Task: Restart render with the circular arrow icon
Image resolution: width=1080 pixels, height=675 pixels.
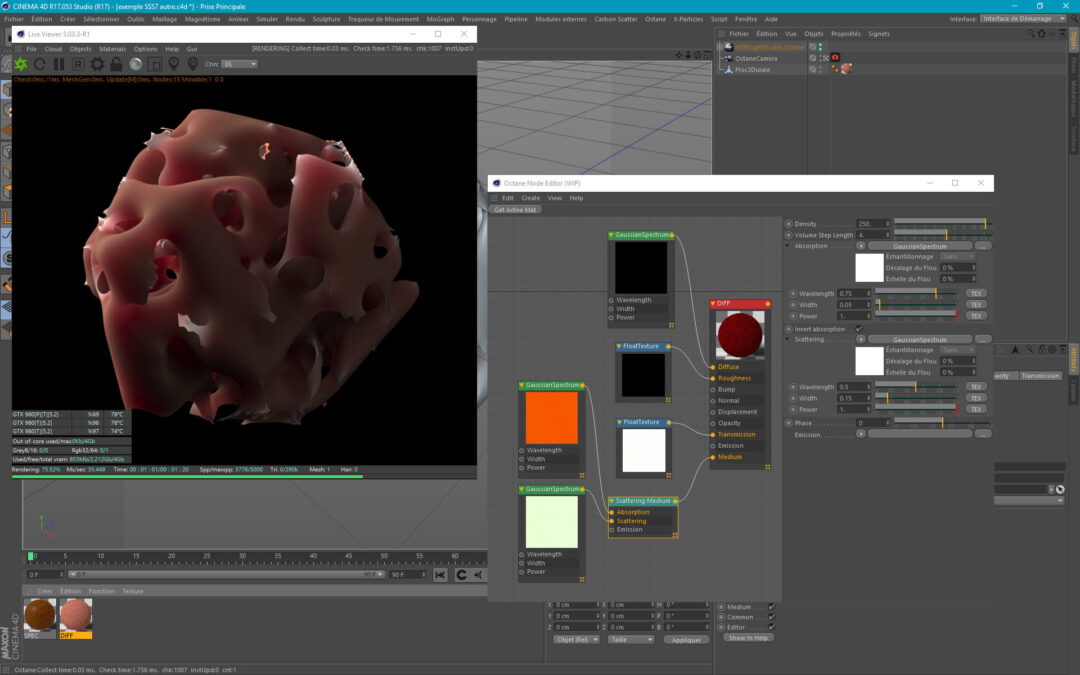Action: click(40, 64)
